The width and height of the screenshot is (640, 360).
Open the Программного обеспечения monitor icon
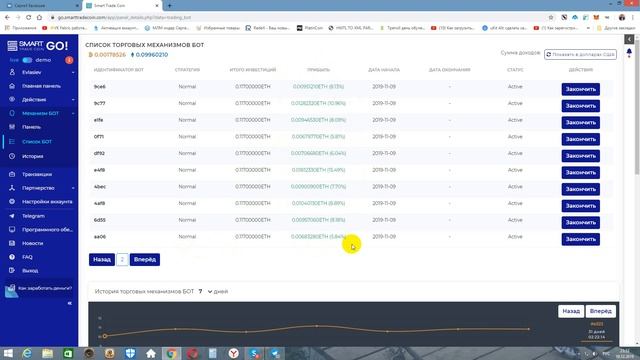(x=12, y=229)
